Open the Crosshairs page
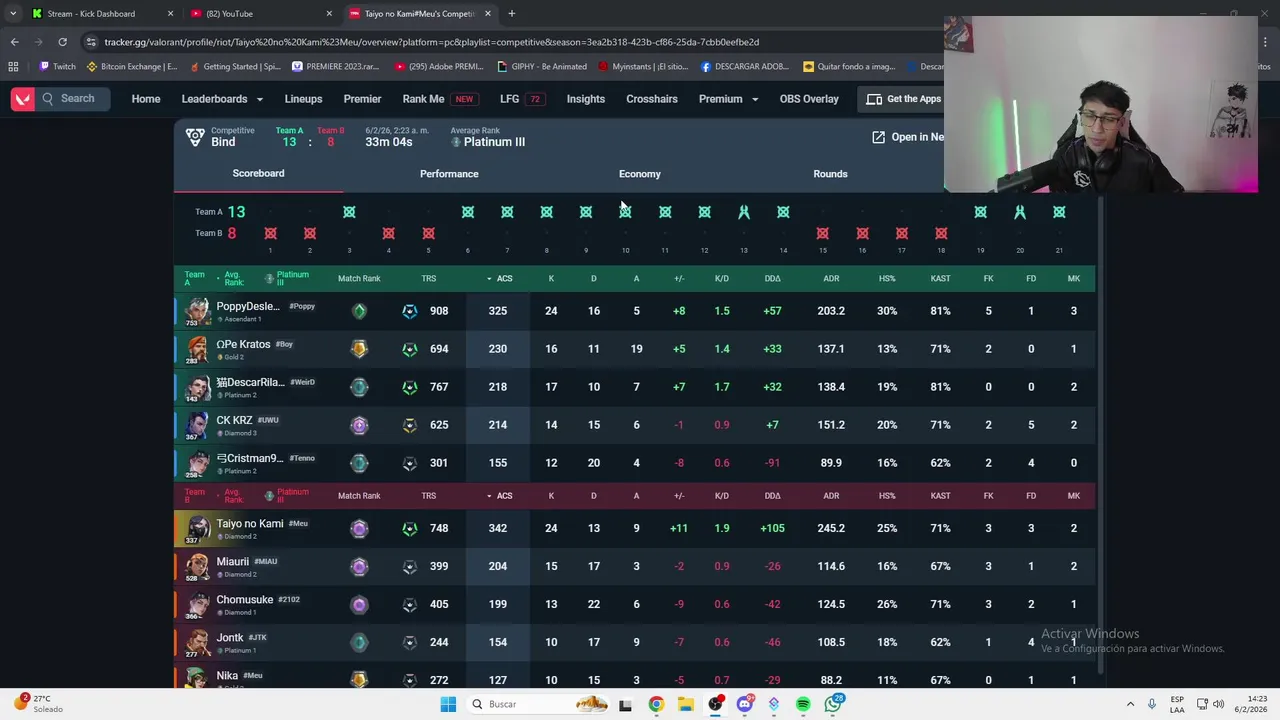The image size is (1280, 720). (x=652, y=99)
